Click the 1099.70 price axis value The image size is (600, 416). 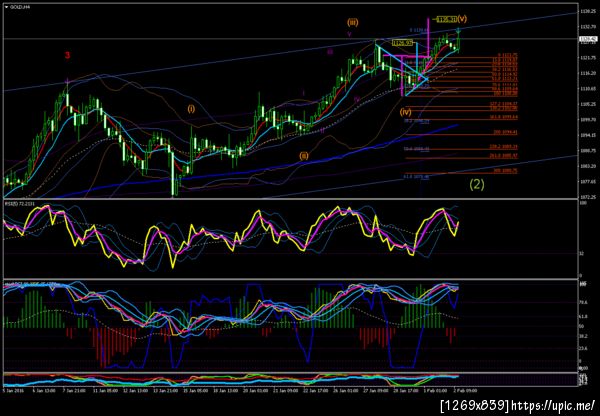click(x=587, y=119)
